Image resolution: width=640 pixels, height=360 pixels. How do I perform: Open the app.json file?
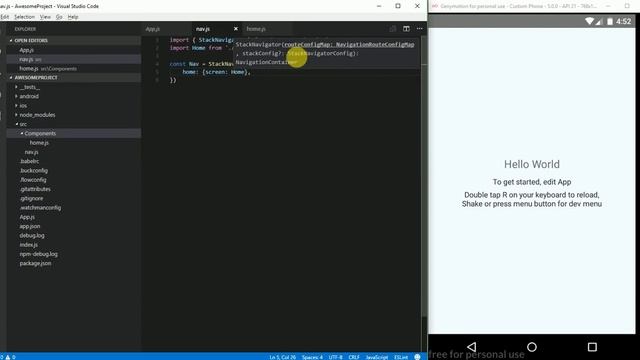(30, 226)
